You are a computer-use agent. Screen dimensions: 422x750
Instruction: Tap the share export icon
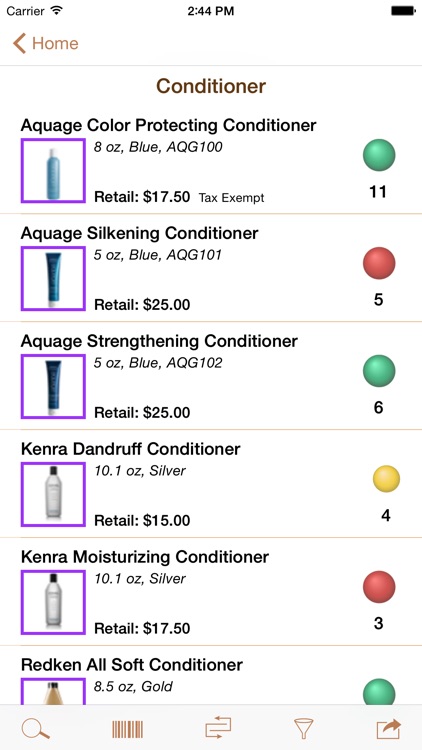[389, 729]
